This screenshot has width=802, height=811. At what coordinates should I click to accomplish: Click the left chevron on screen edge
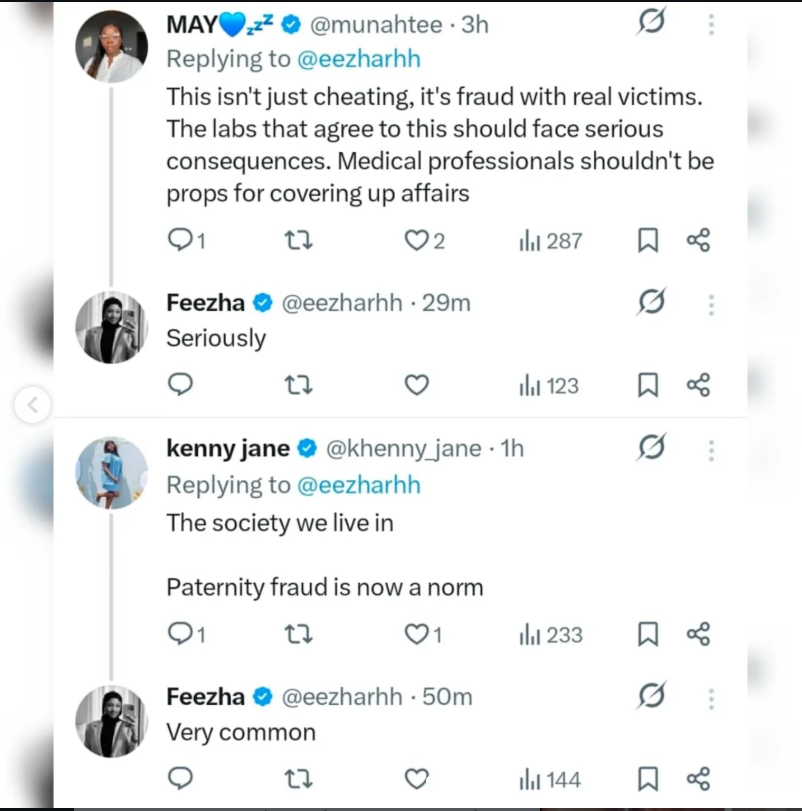click(32, 405)
